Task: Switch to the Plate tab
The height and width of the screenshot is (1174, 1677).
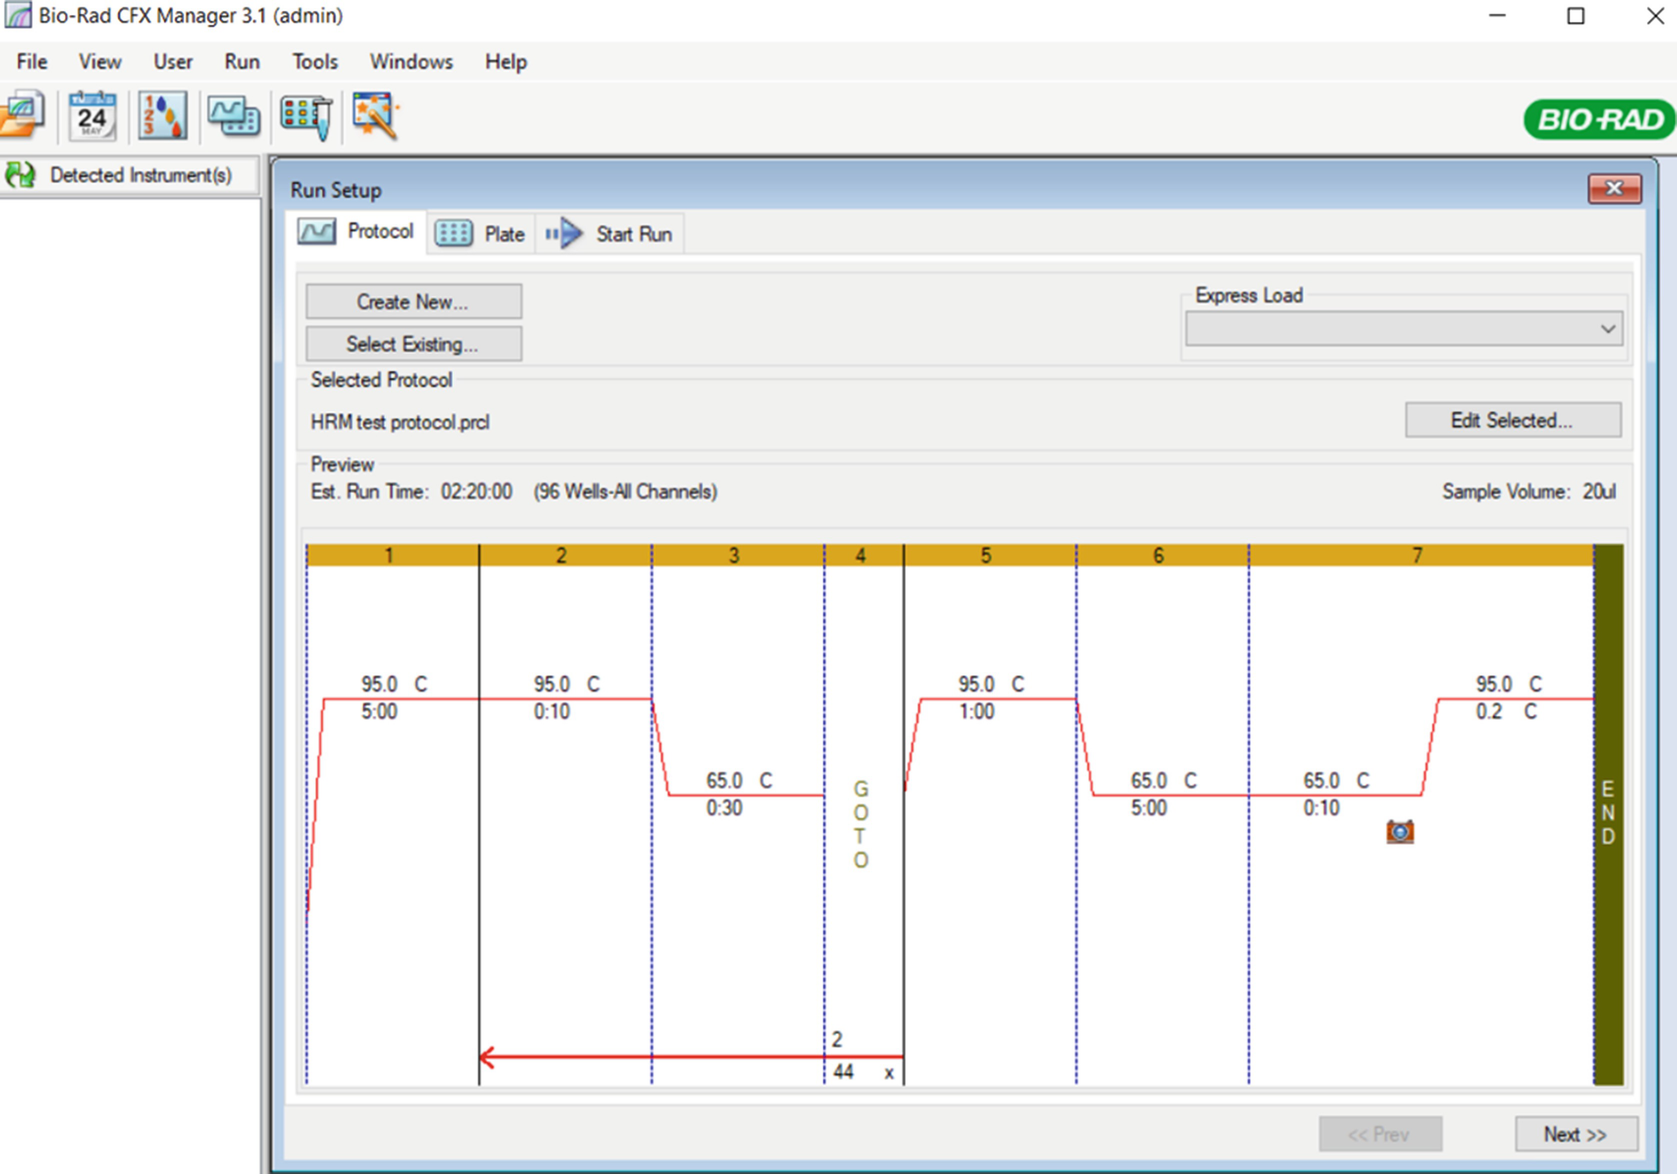Action: [x=481, y=234]
